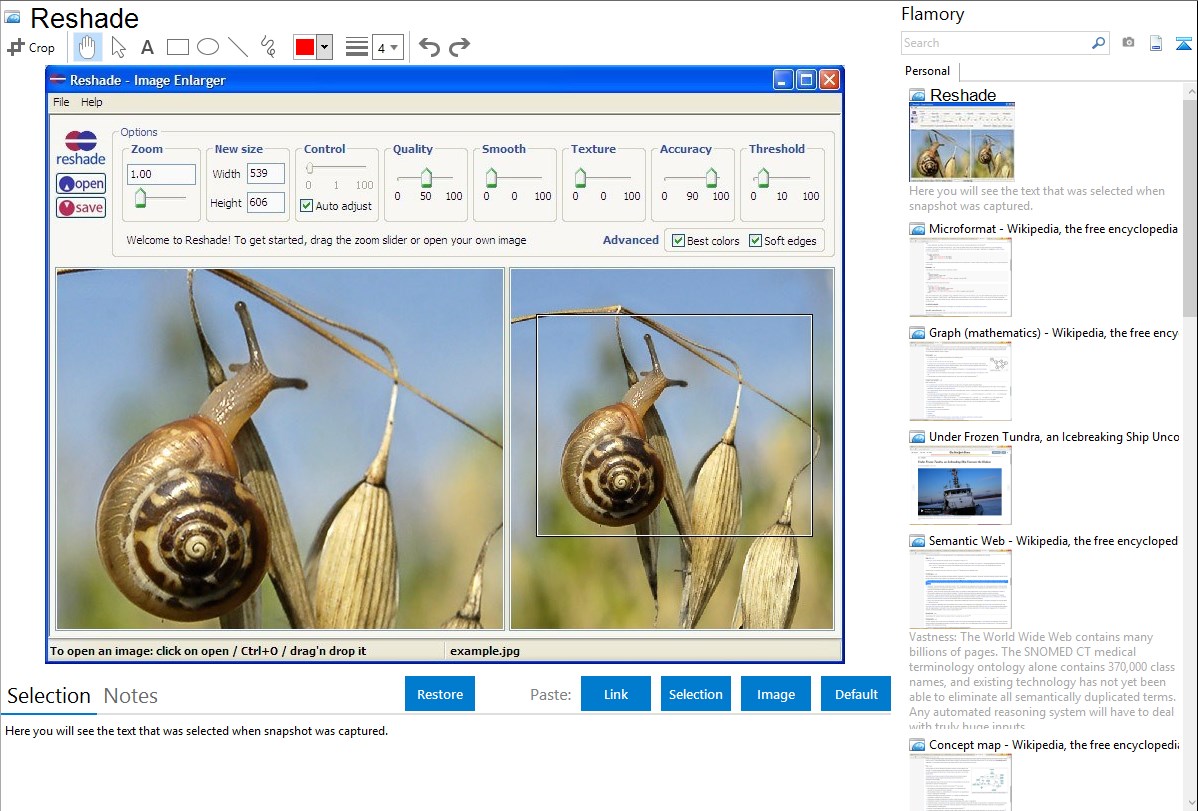Click the selection box in right preview
This screenshot has width=1198, height=811.
pyautogui.click(x=674, y=425)
